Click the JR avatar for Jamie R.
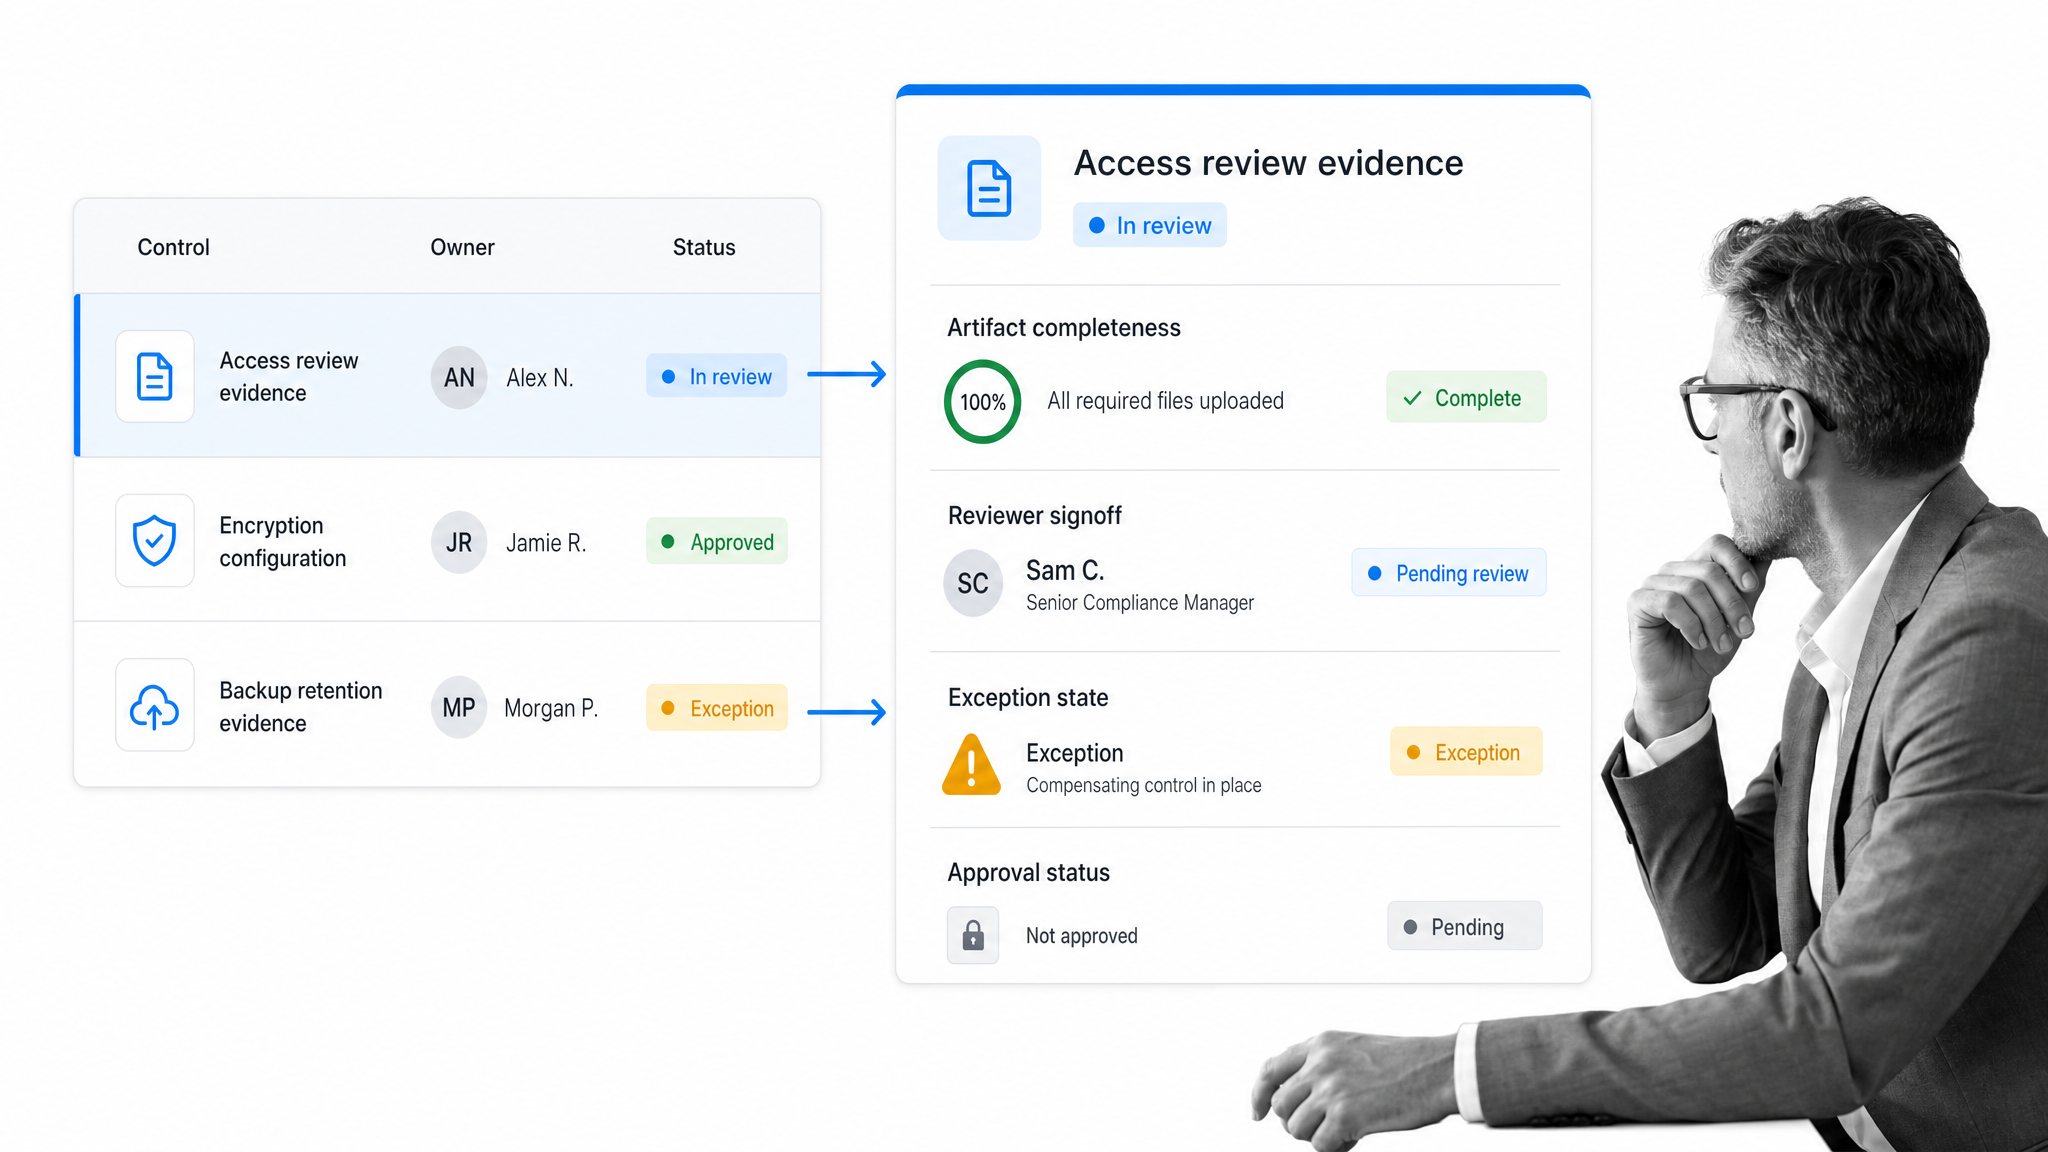 (x=459, y=542)
